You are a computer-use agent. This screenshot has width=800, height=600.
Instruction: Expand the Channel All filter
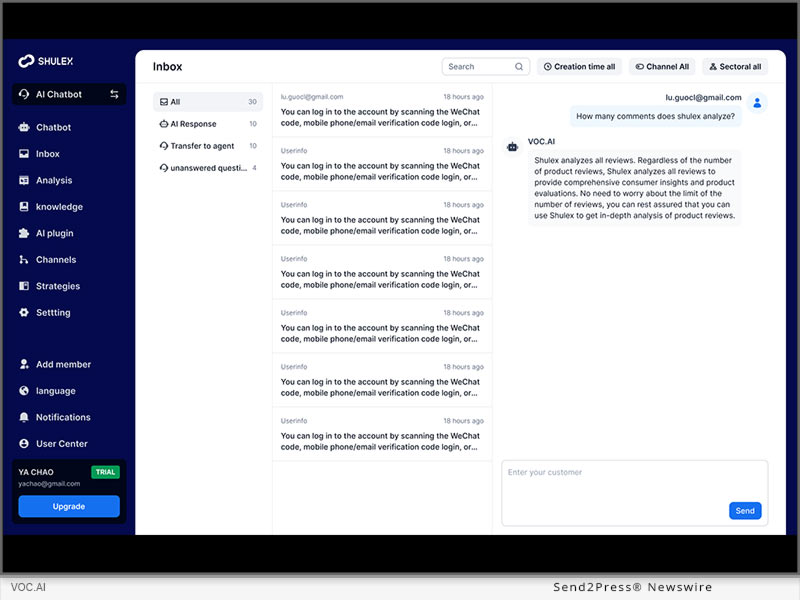661,67
